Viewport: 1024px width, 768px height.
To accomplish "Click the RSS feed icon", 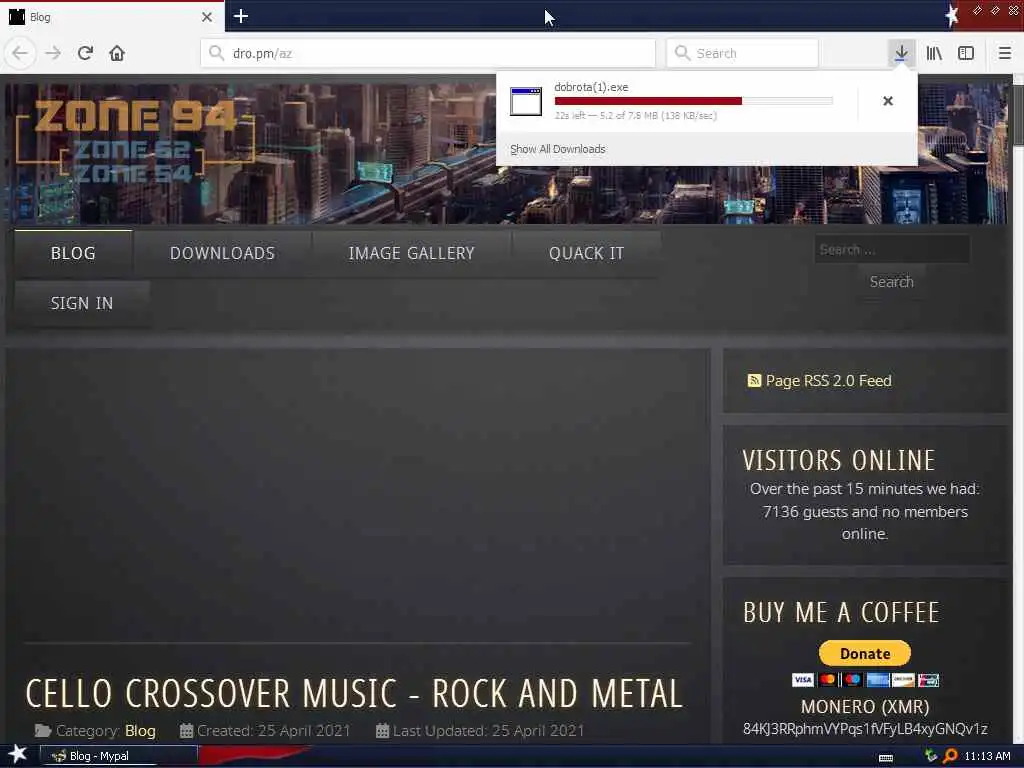I will (754, 381).
